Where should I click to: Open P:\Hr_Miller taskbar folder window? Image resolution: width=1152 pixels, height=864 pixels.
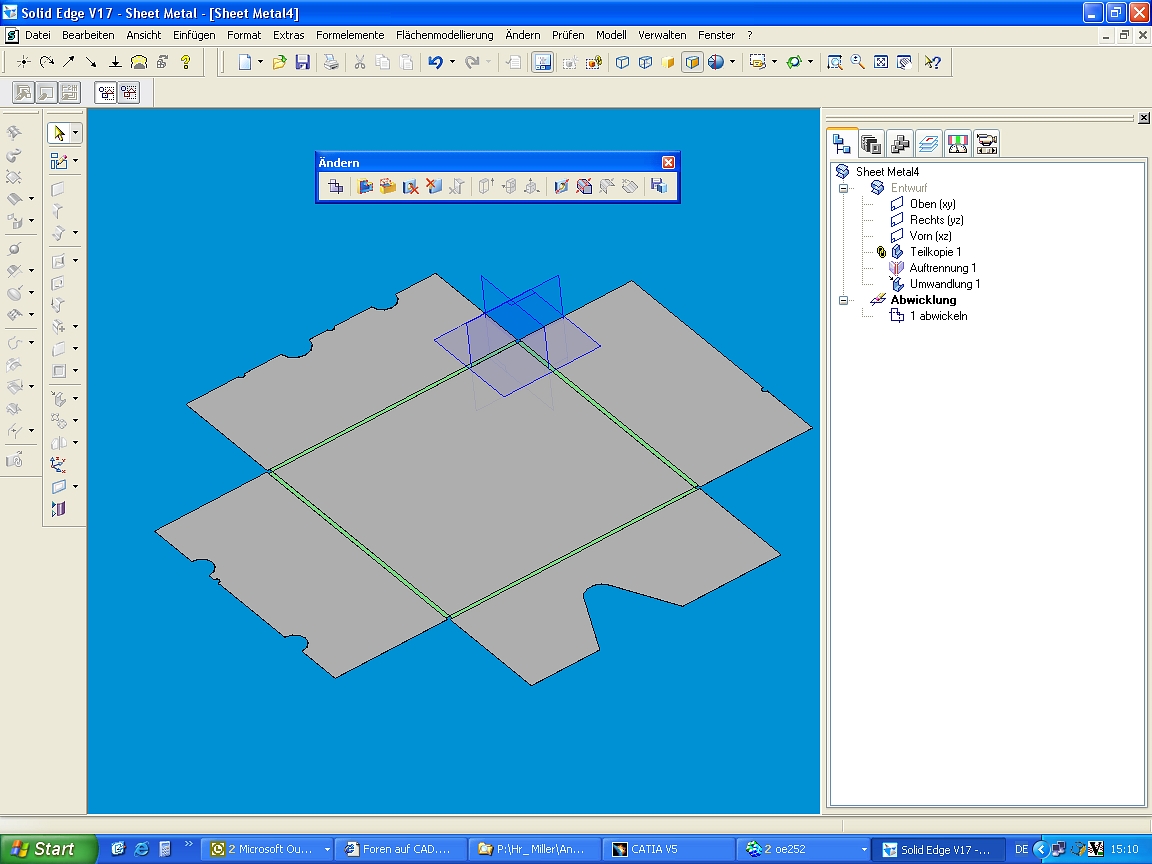(x=534, y=849)
